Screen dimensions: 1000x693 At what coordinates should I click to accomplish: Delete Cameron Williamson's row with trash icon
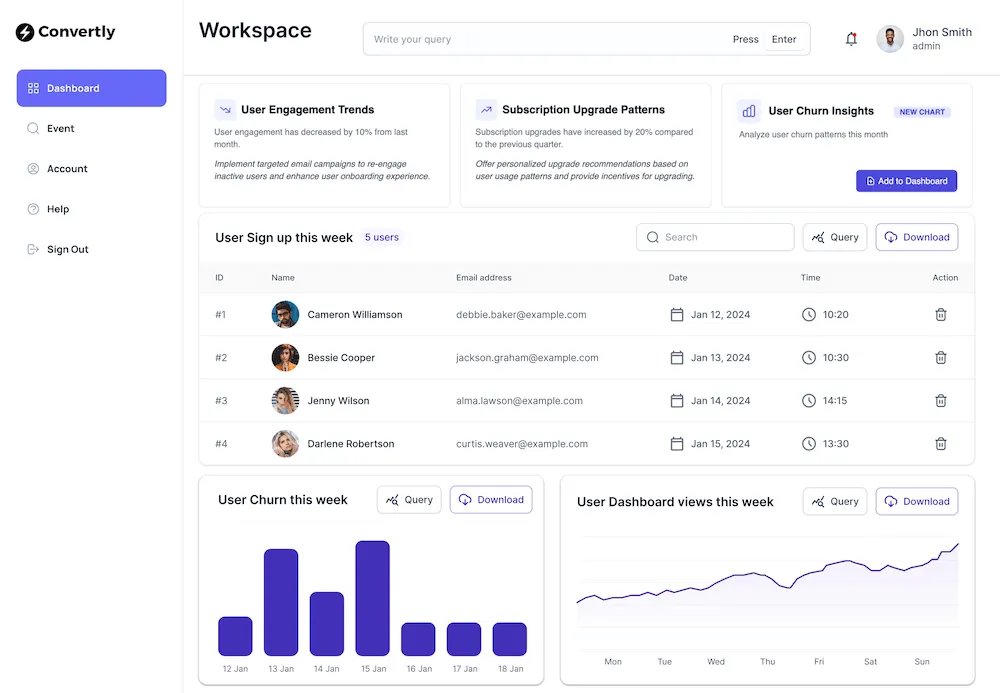click(940, 314)
